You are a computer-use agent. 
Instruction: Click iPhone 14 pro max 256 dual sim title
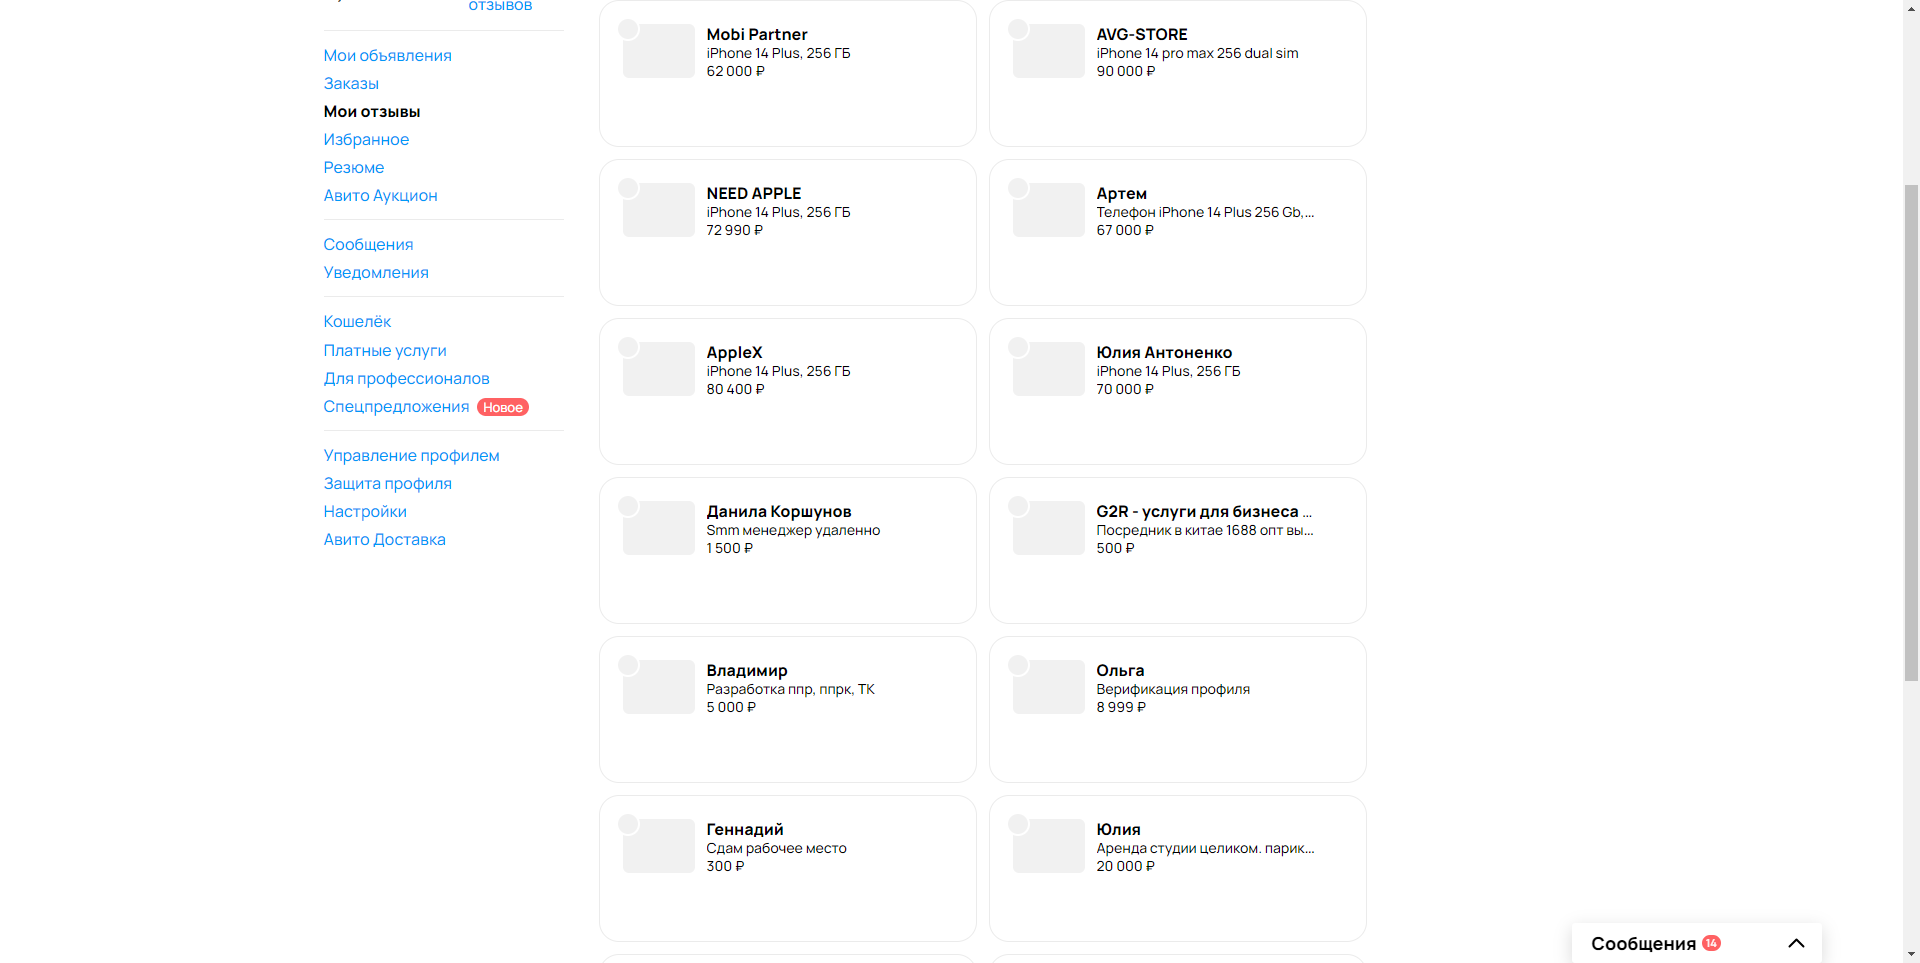click(1197, 53)
